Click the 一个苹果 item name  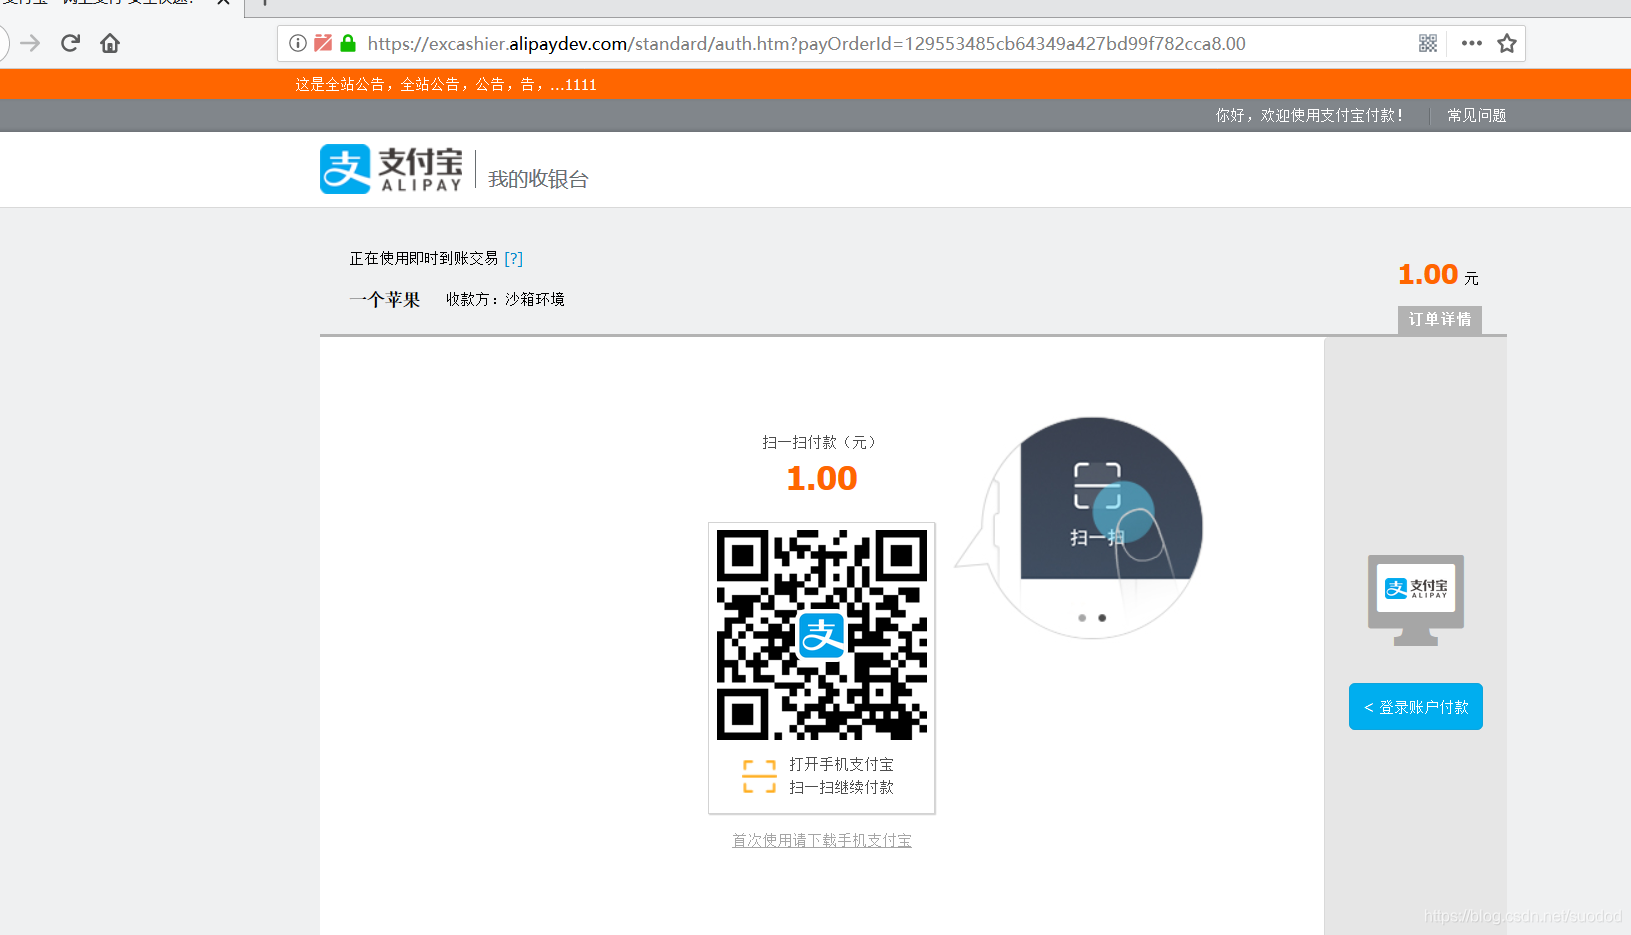[x=385, y=299]
